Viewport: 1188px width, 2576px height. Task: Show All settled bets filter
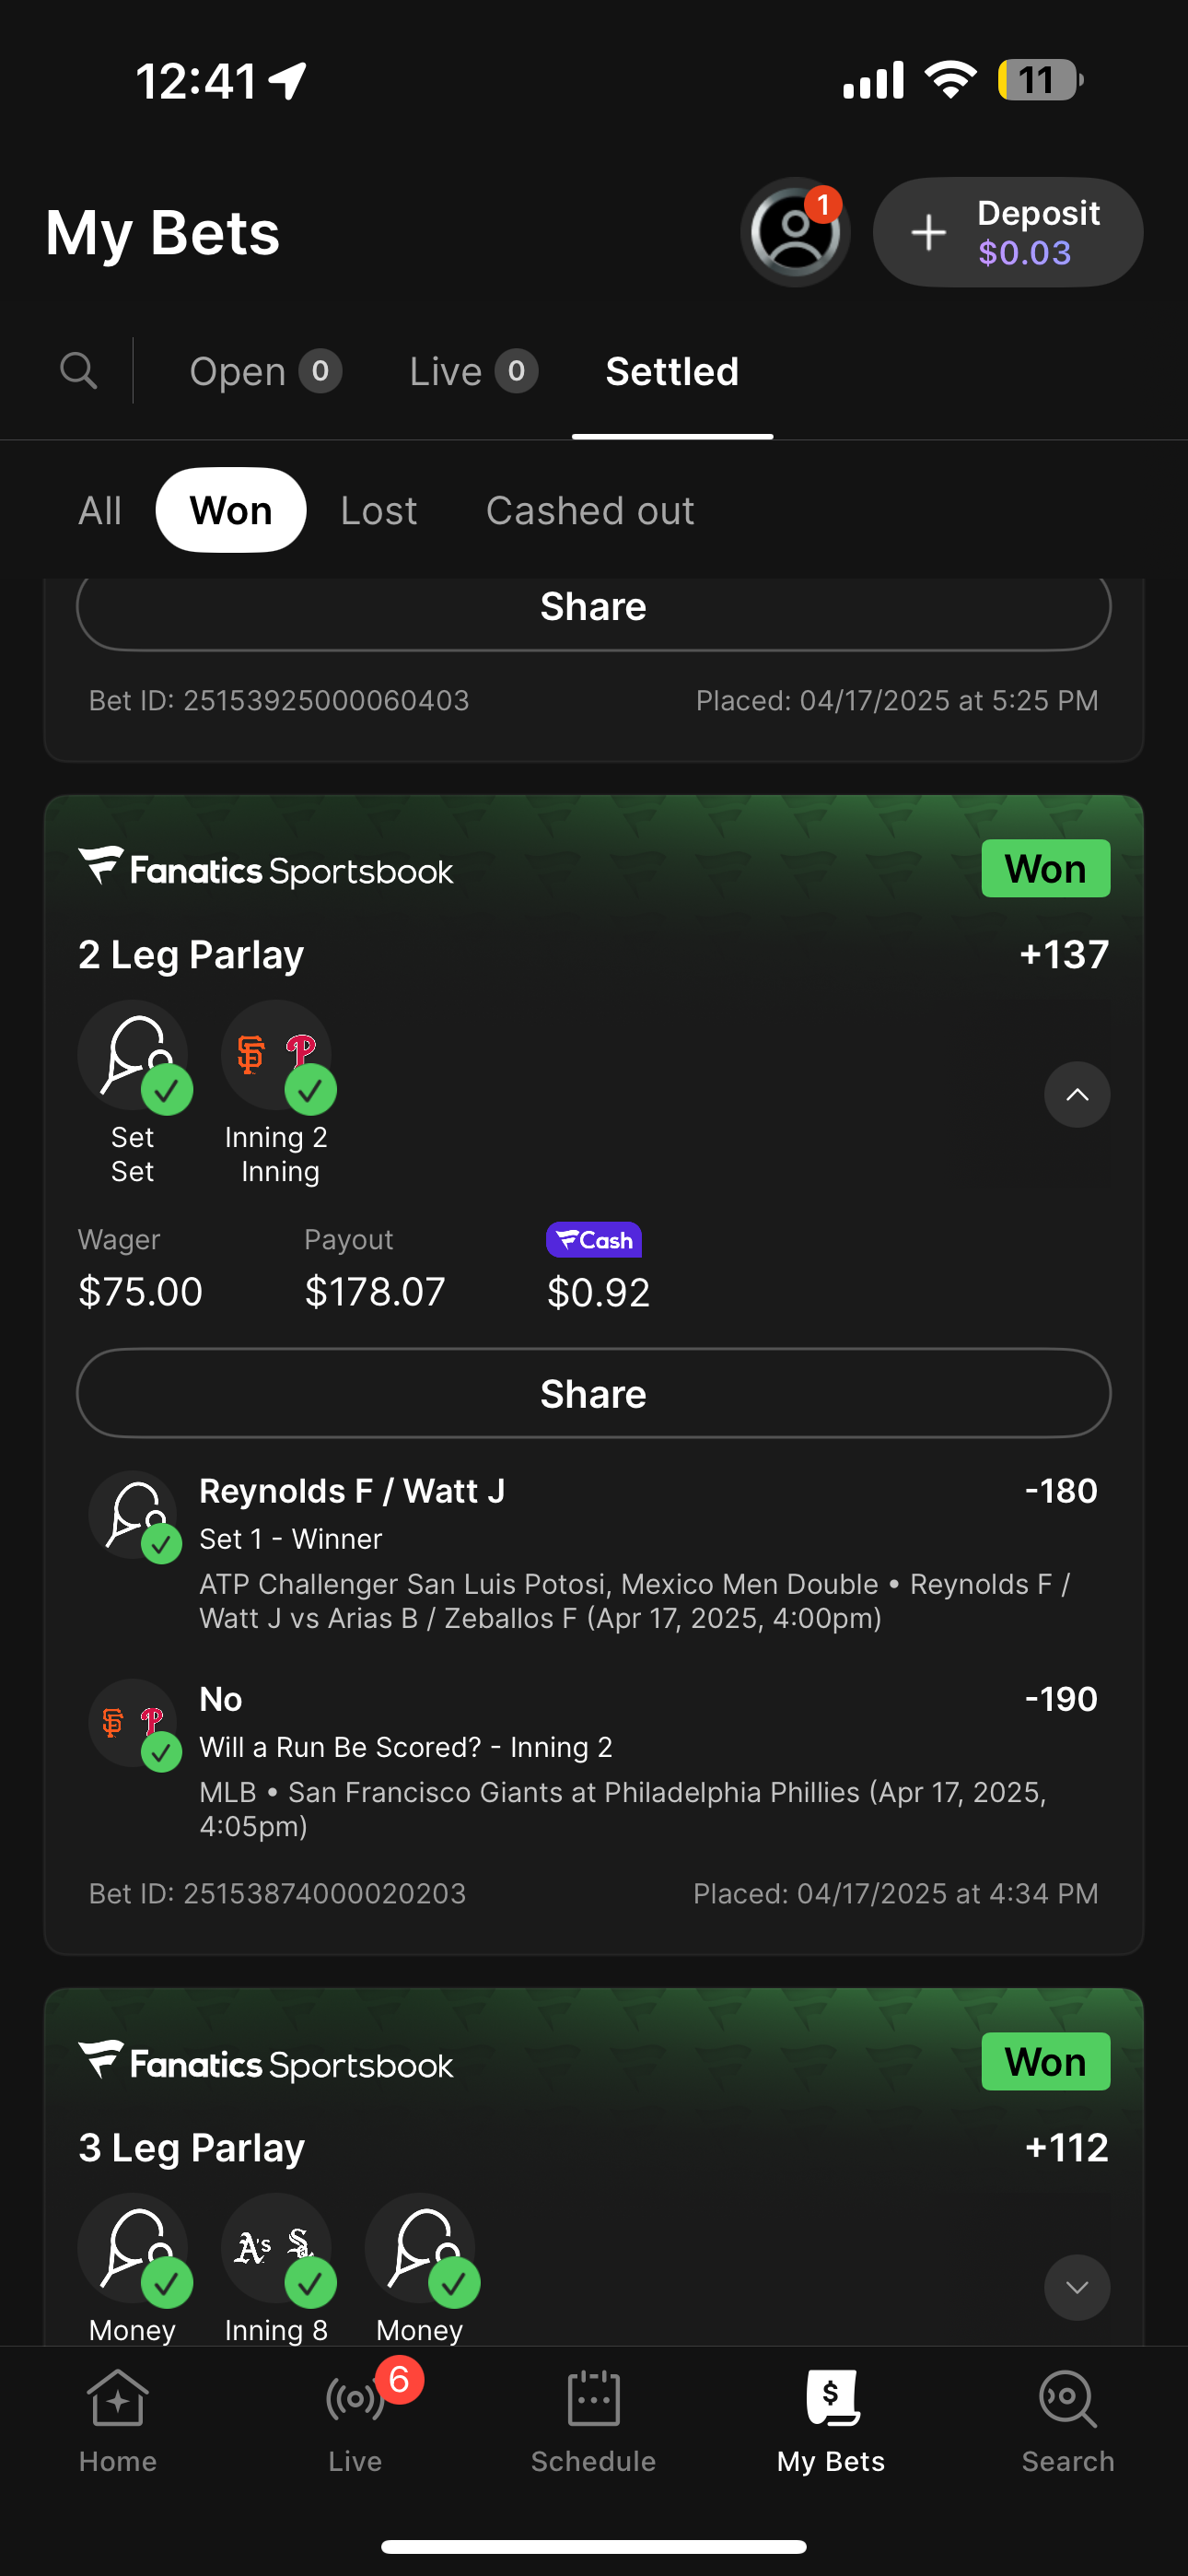coord(100,510)
